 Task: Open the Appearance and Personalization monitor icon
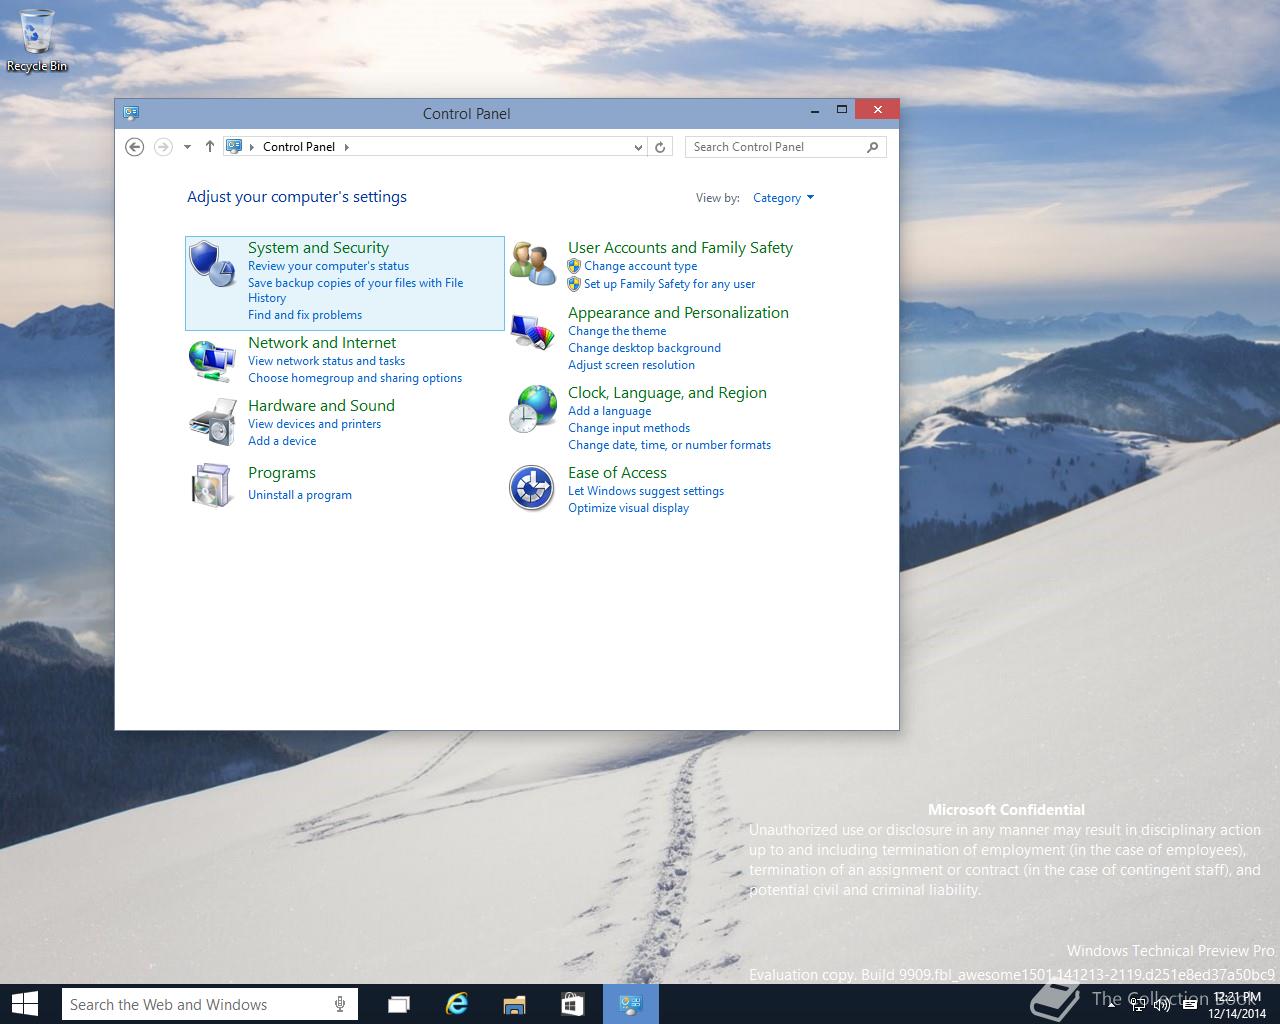(532, 332)
